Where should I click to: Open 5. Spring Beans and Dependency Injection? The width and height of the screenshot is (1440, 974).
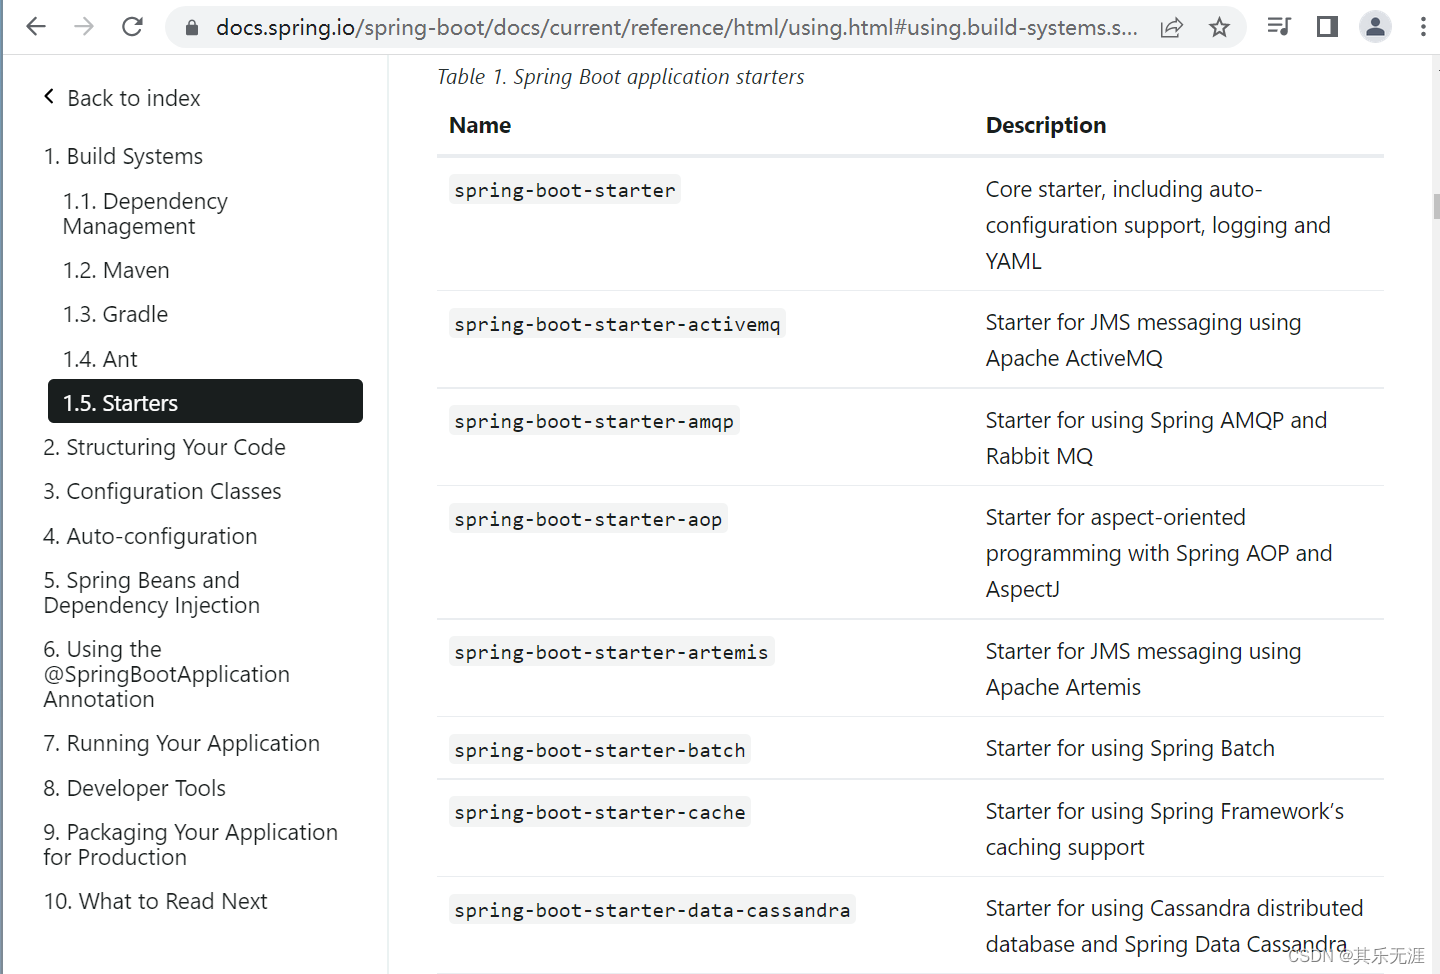tap(151, 593)
